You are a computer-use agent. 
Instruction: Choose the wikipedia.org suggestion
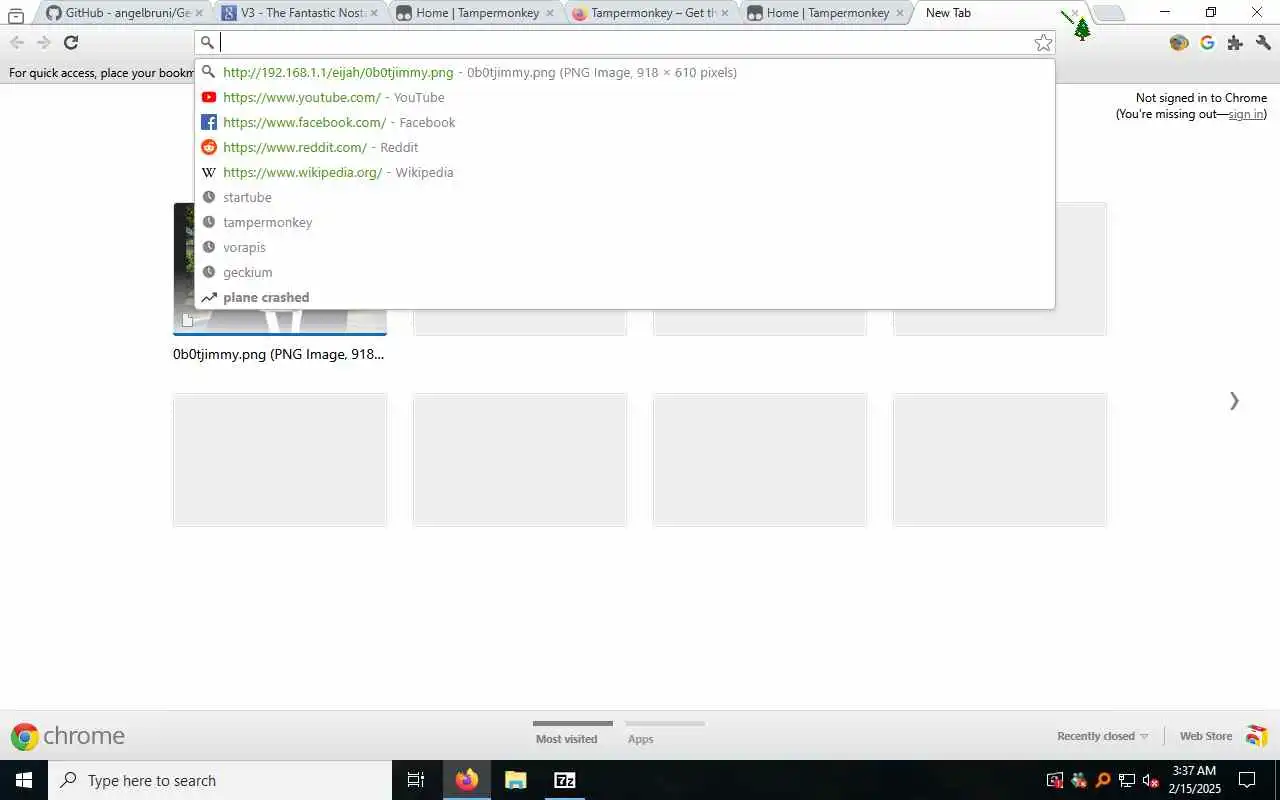click(625, 172)
